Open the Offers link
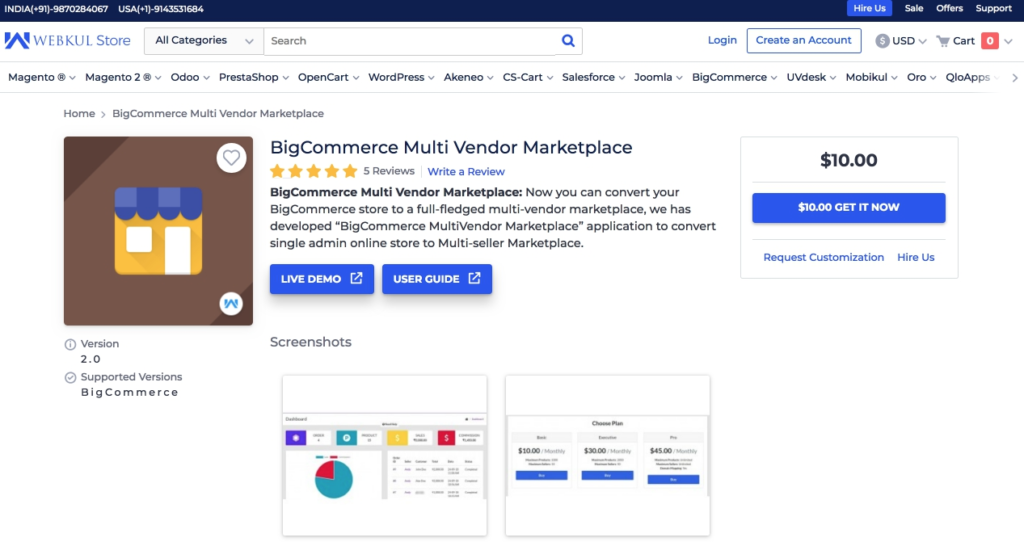This screenshot has width=1024, height=542. click(950, 8)
